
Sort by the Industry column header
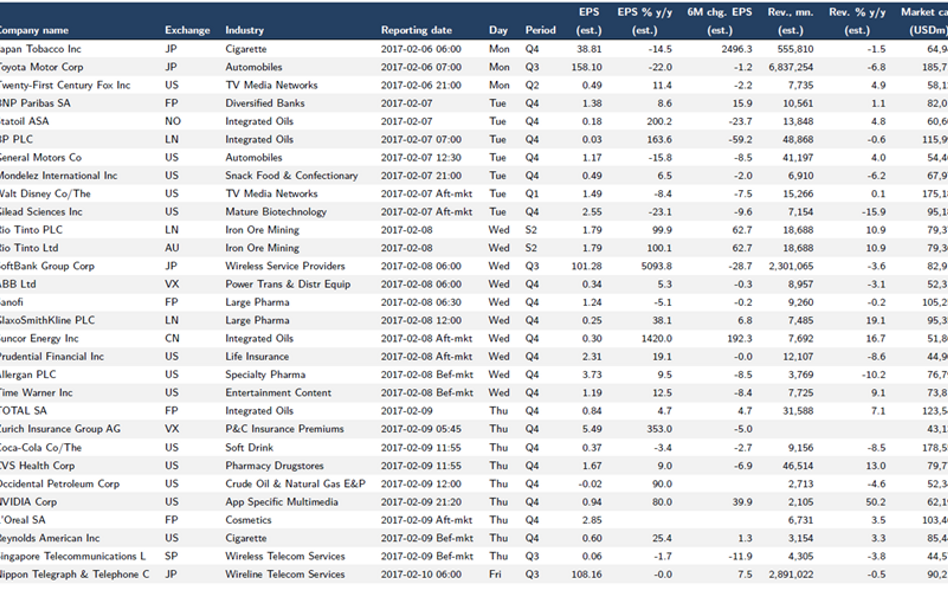click(x=244, y=30)
